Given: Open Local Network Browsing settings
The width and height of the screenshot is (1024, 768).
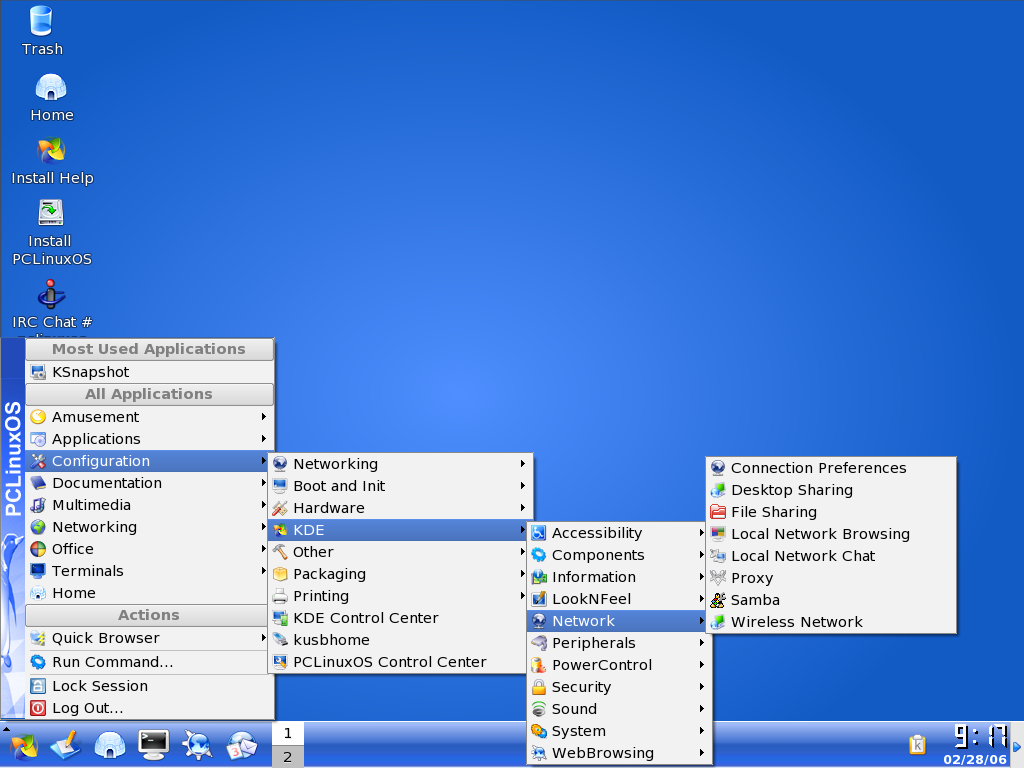Looking at the screenshot, I should [x=831, y=534].
